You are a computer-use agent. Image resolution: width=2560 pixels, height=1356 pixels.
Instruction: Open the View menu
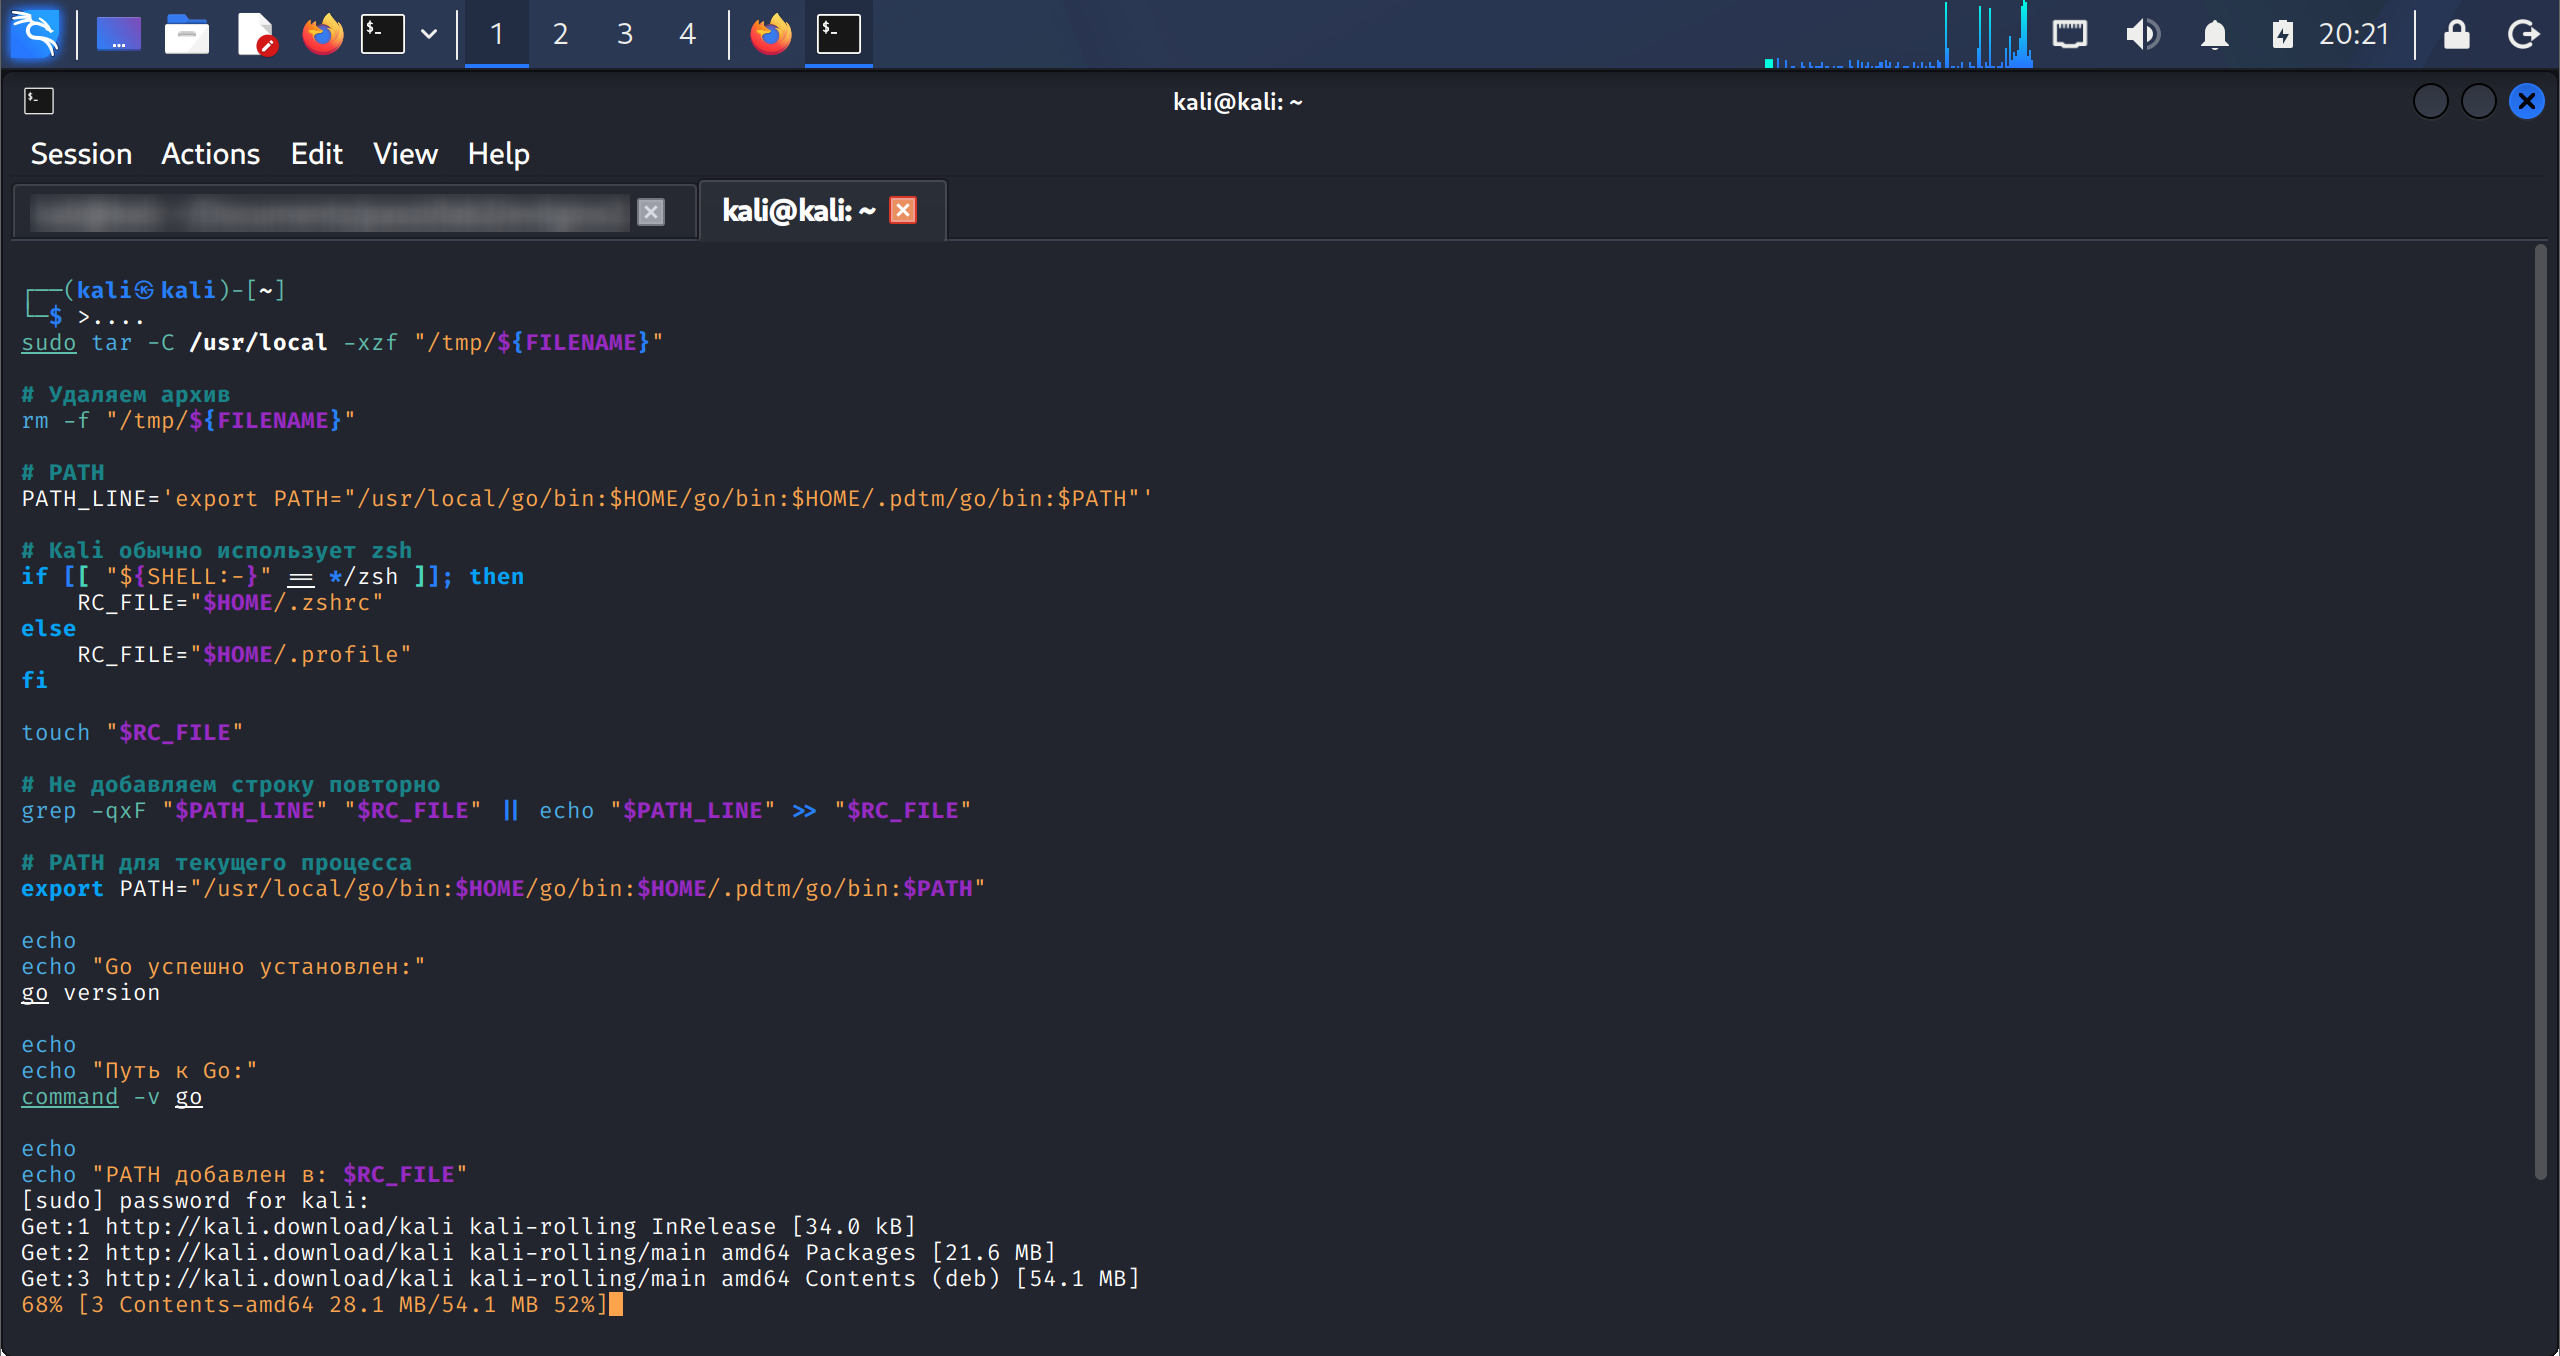coord(405,154)
